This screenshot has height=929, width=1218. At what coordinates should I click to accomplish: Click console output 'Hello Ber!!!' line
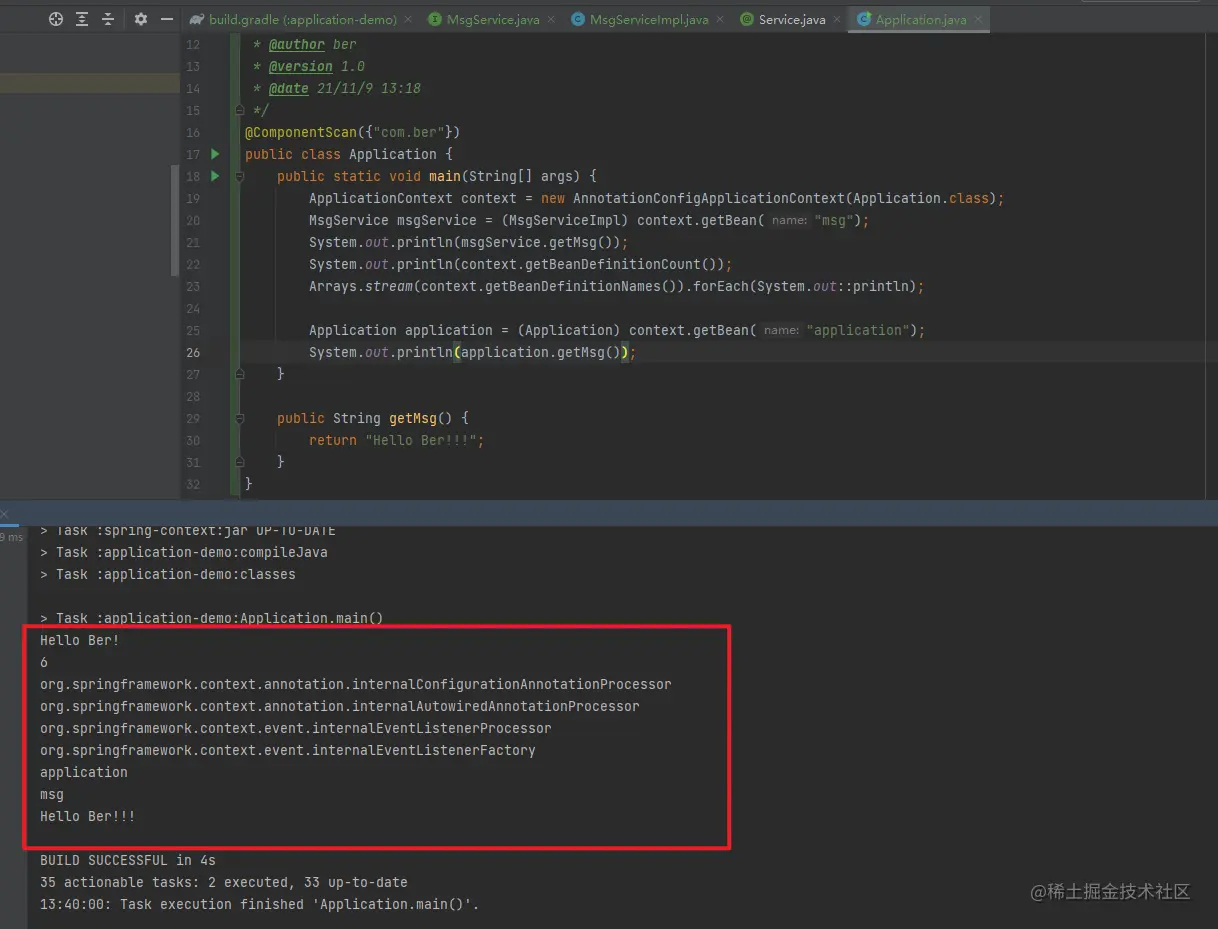tap(88, 816)
